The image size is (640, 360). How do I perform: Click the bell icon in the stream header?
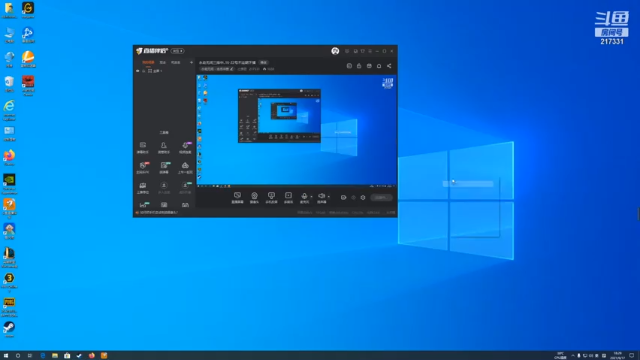tap(379, 66)
